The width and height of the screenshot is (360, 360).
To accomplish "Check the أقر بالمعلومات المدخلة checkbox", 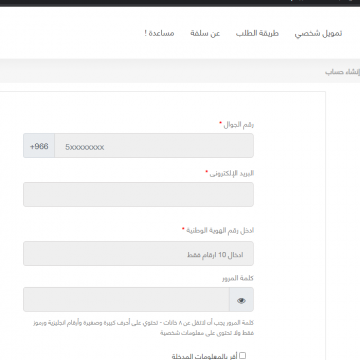I will coord(243,356).
